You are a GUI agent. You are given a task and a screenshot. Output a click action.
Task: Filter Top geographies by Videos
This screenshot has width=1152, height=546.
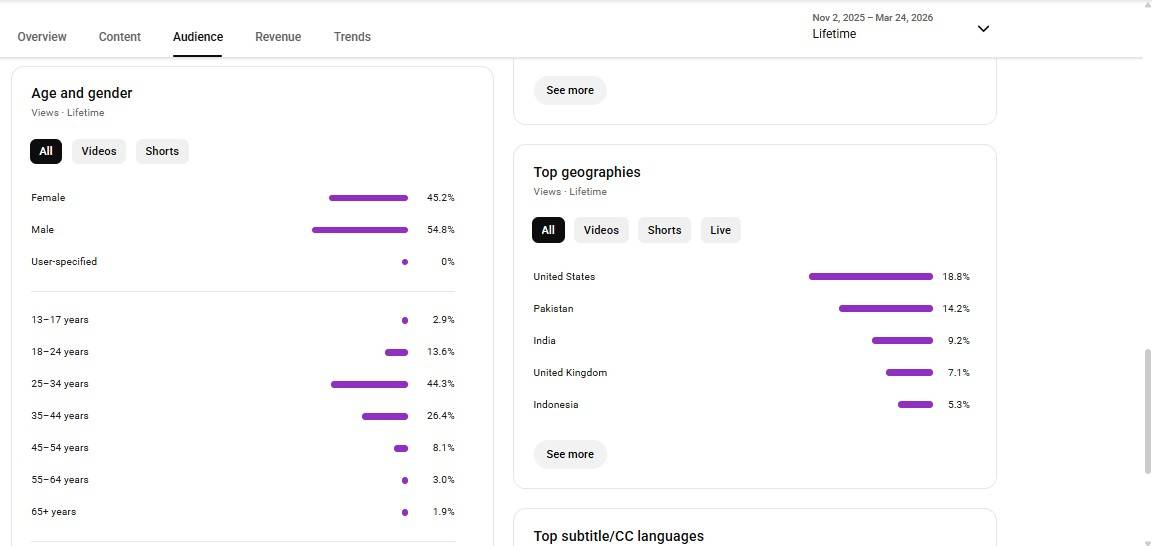click(x=601, y=230)
